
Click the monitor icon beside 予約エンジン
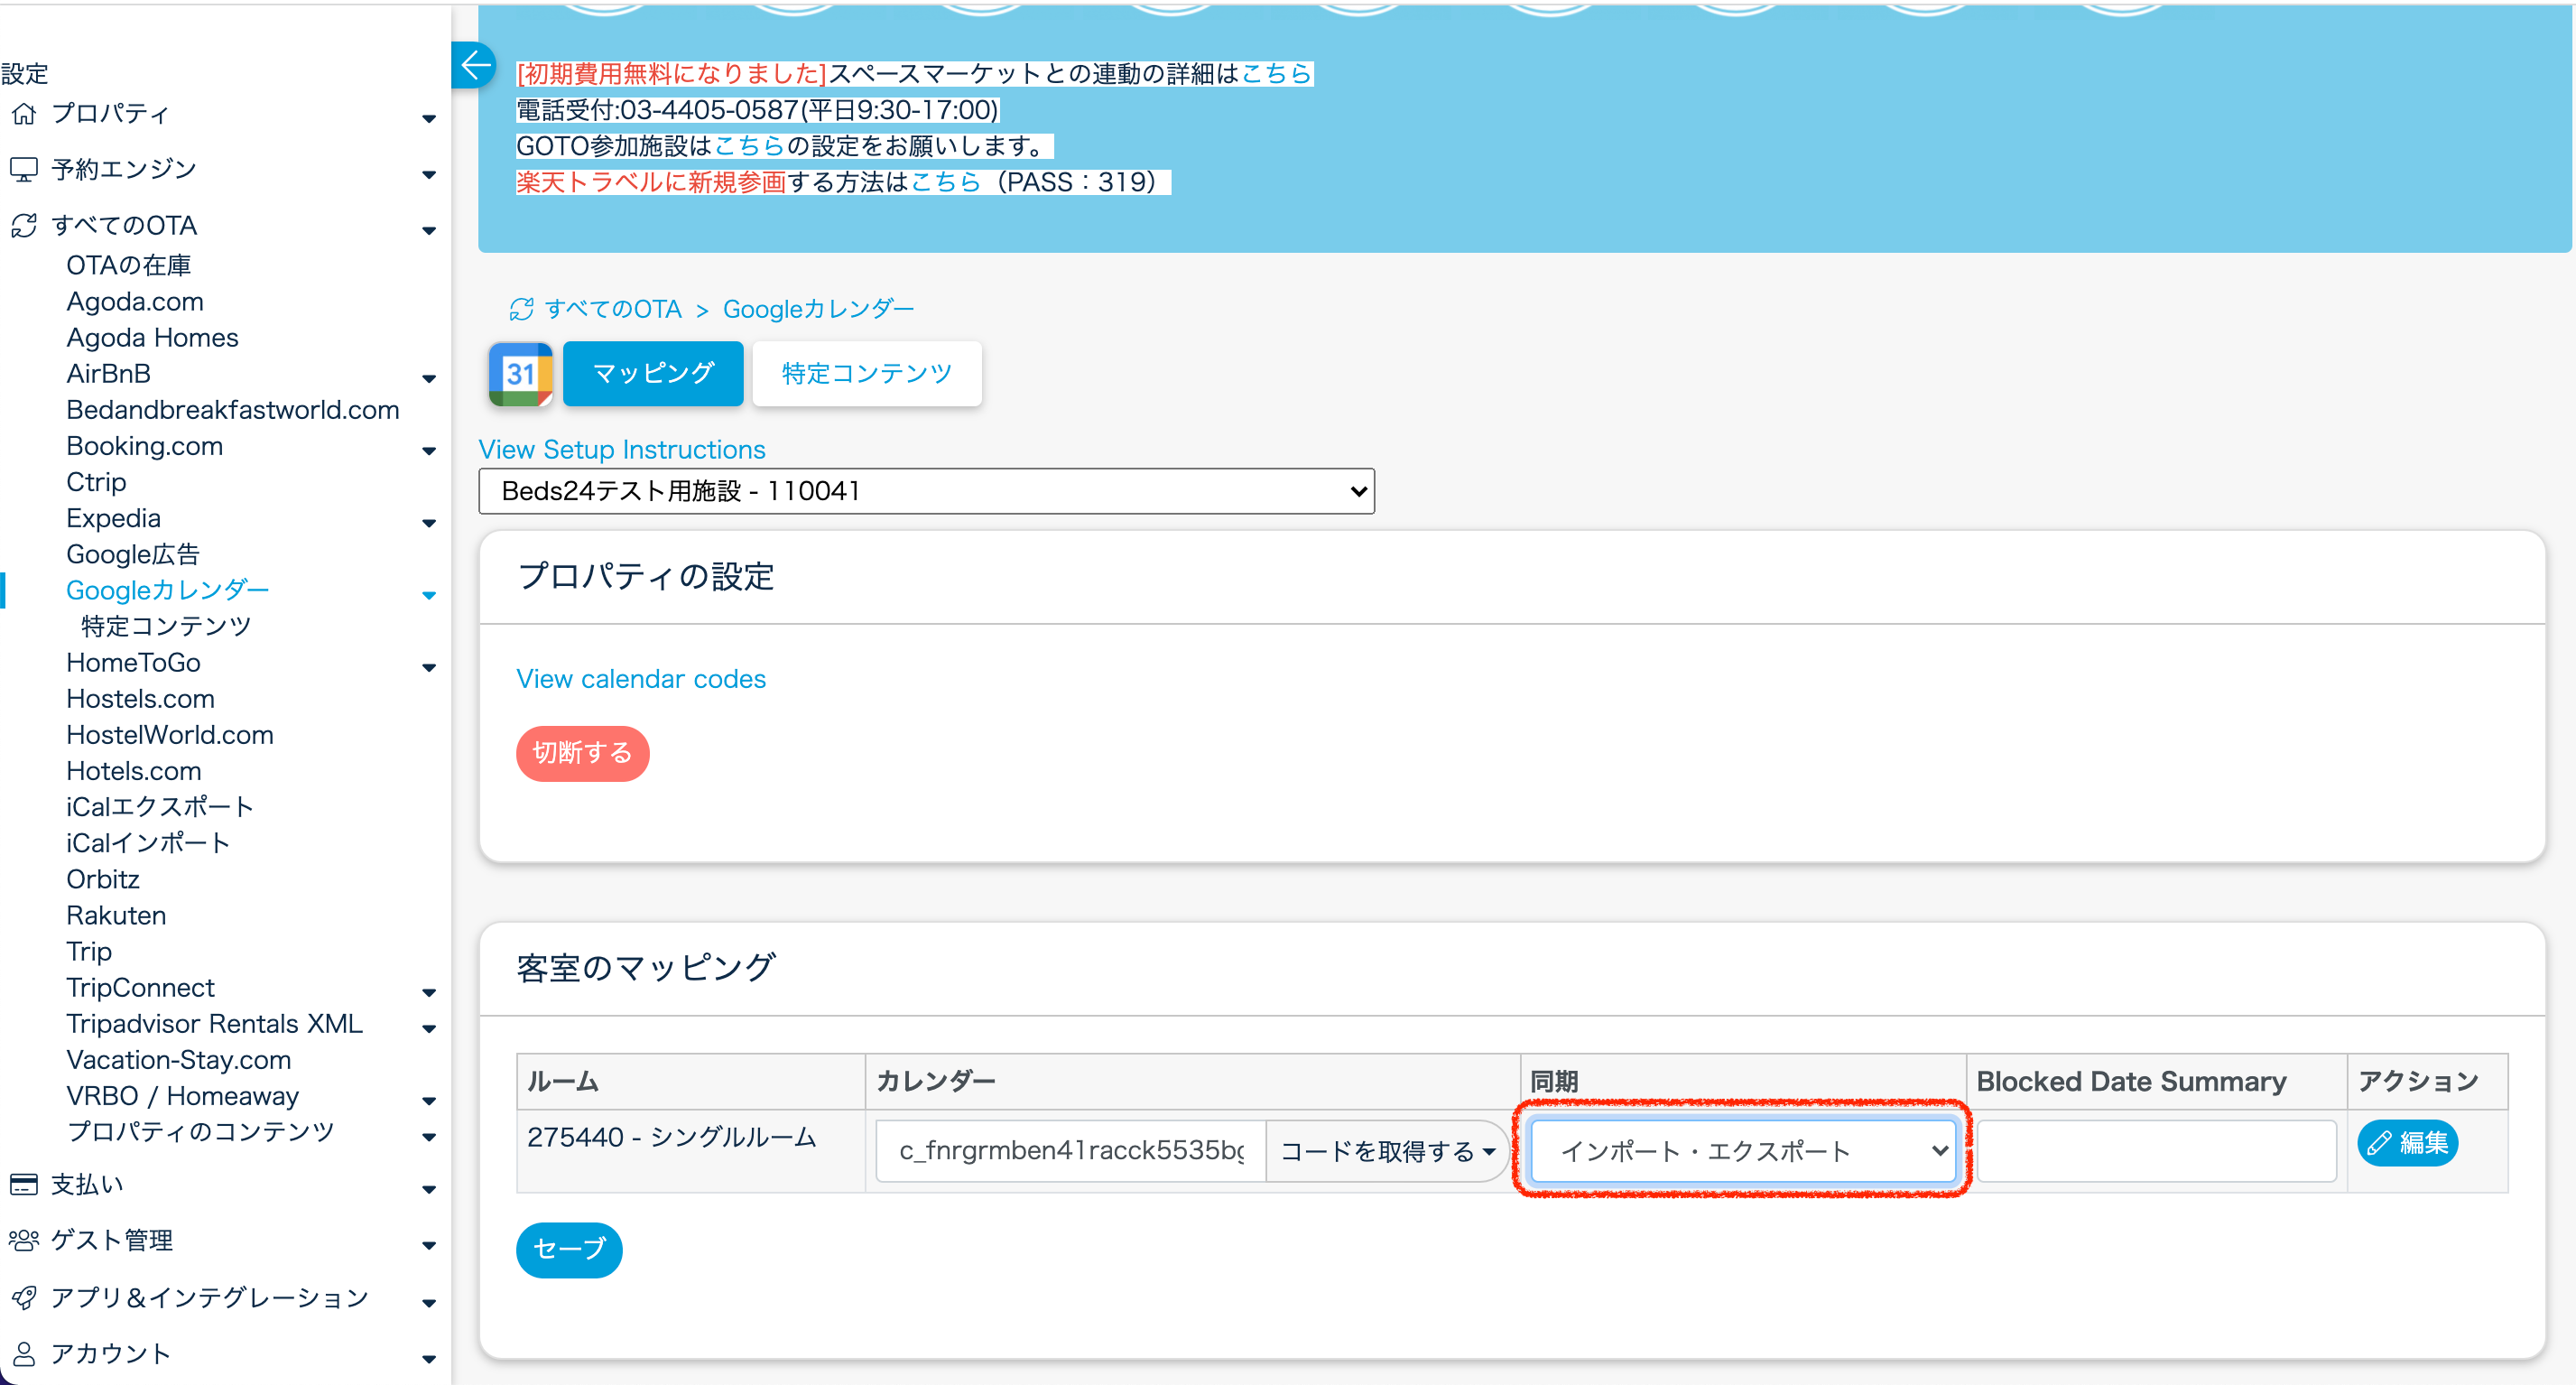[24, 170]
